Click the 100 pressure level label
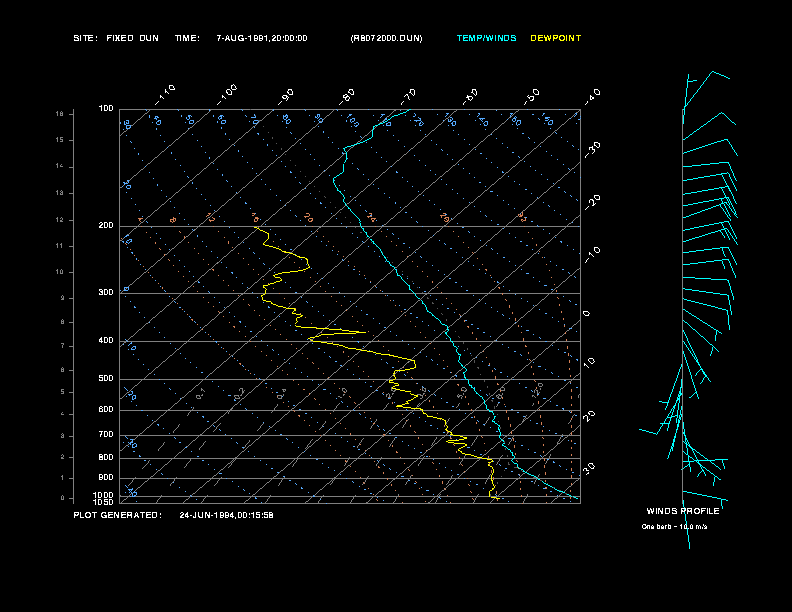Image resolution: width=792 pixels, height=612 pixels. (x=106, y=109)
